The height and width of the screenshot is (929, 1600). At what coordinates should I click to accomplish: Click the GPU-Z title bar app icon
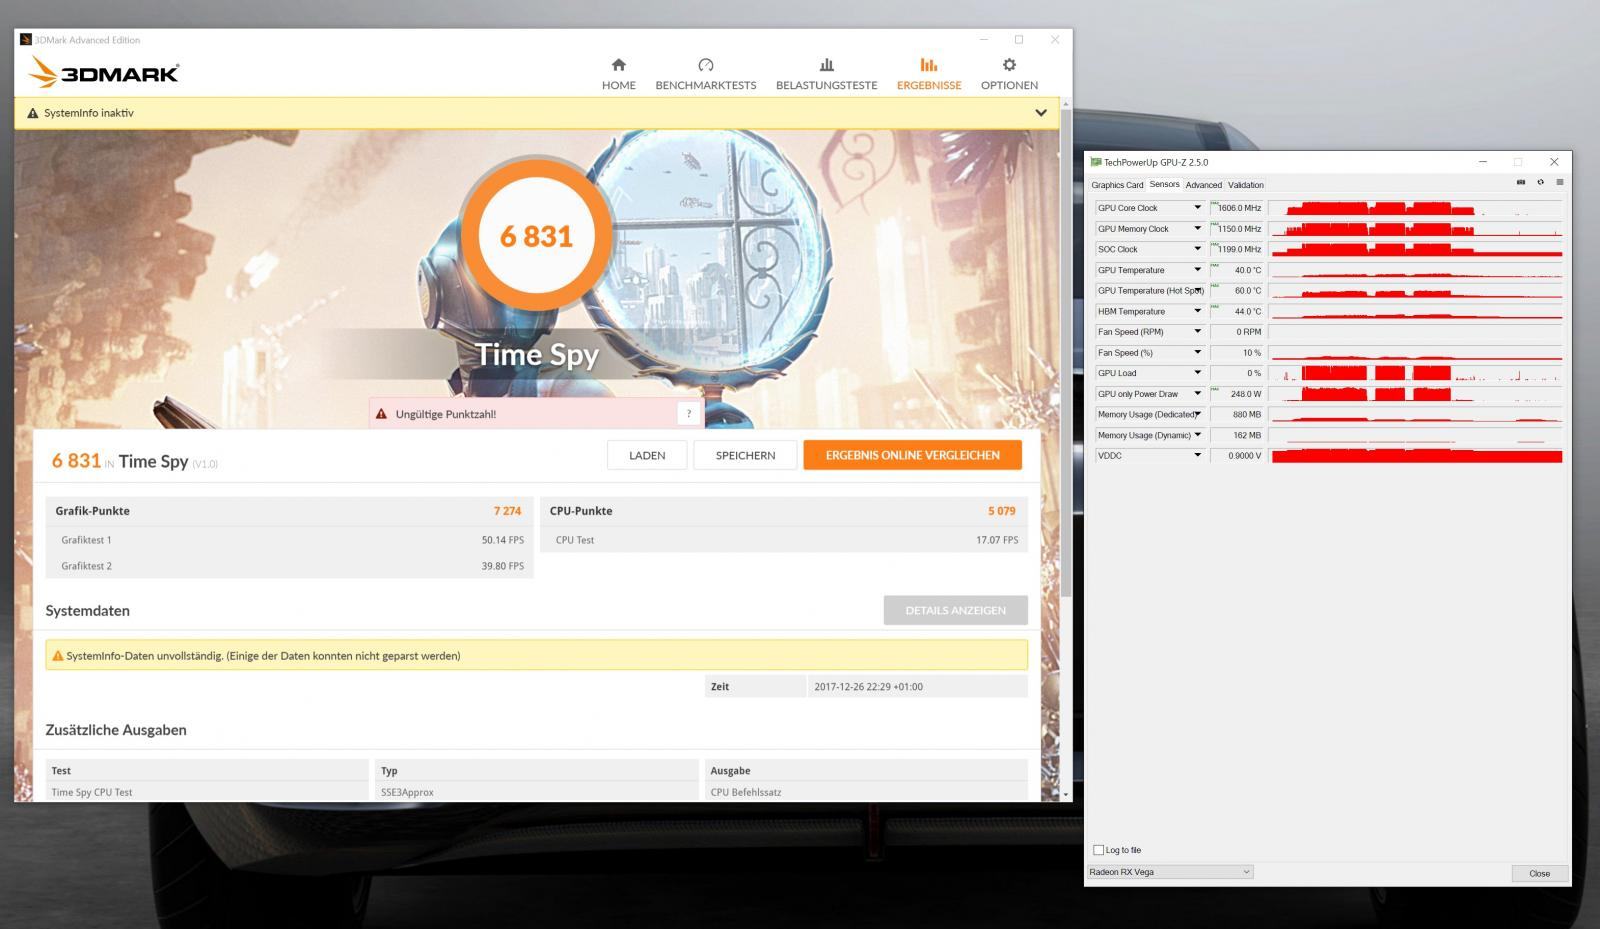click(x=1096, y=162)
